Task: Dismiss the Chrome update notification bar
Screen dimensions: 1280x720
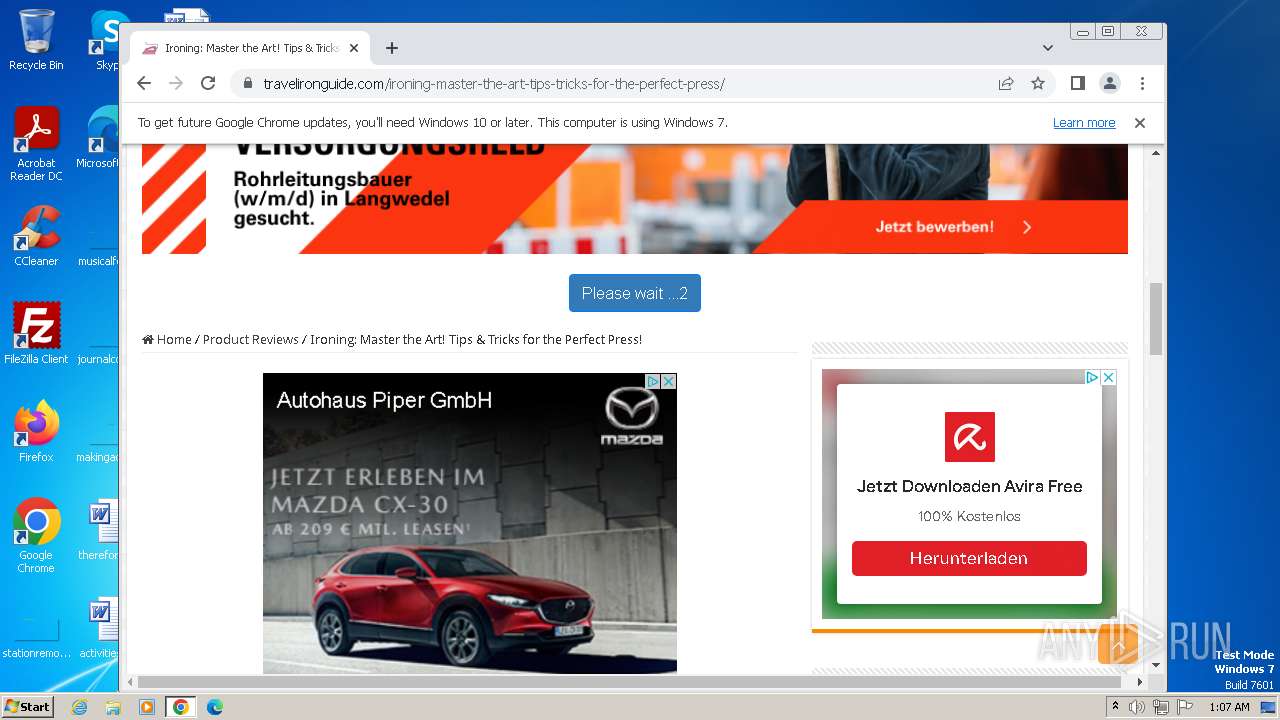Action: pos(1139,123)
